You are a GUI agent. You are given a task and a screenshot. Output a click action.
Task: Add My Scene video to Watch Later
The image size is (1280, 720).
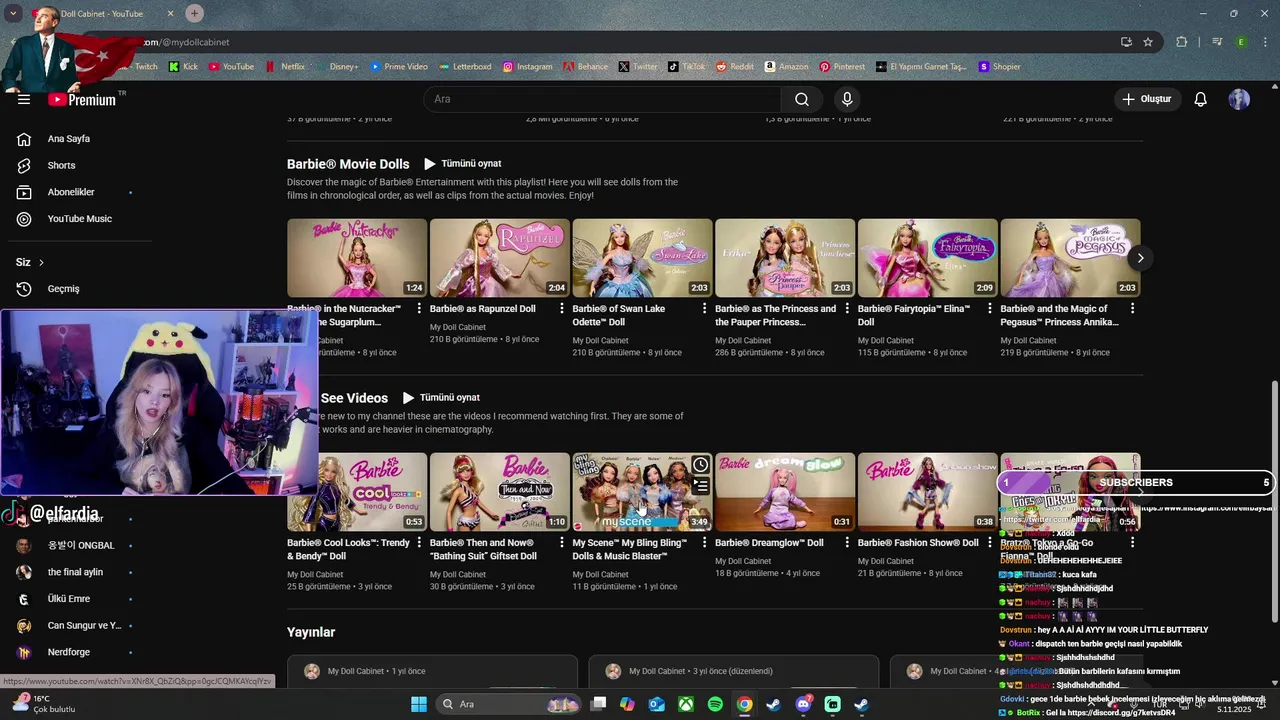point(700,465)
